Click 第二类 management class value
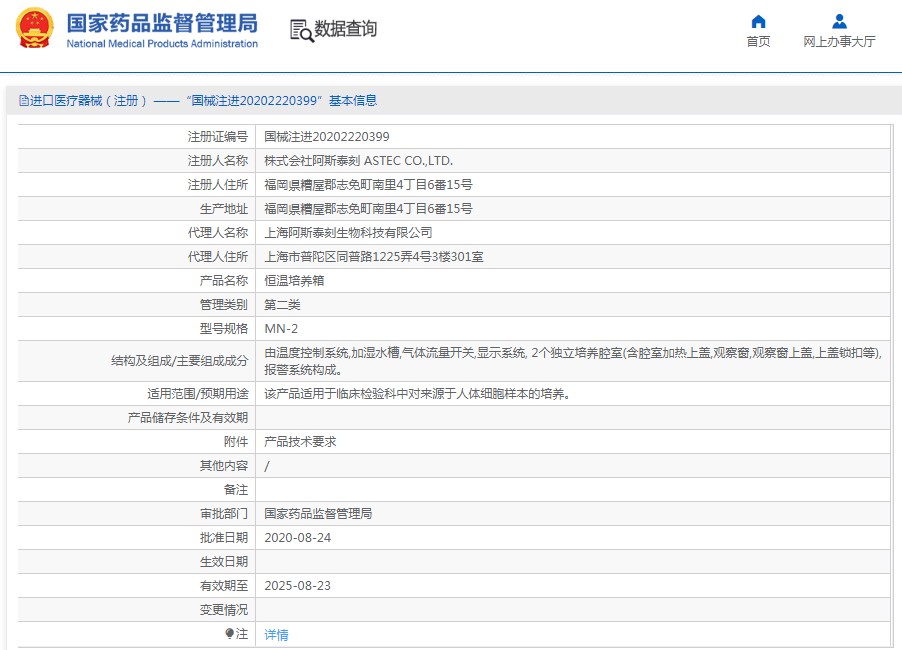Screen dimensions: 902x650 pyautogui.click(x=282, y=305)
